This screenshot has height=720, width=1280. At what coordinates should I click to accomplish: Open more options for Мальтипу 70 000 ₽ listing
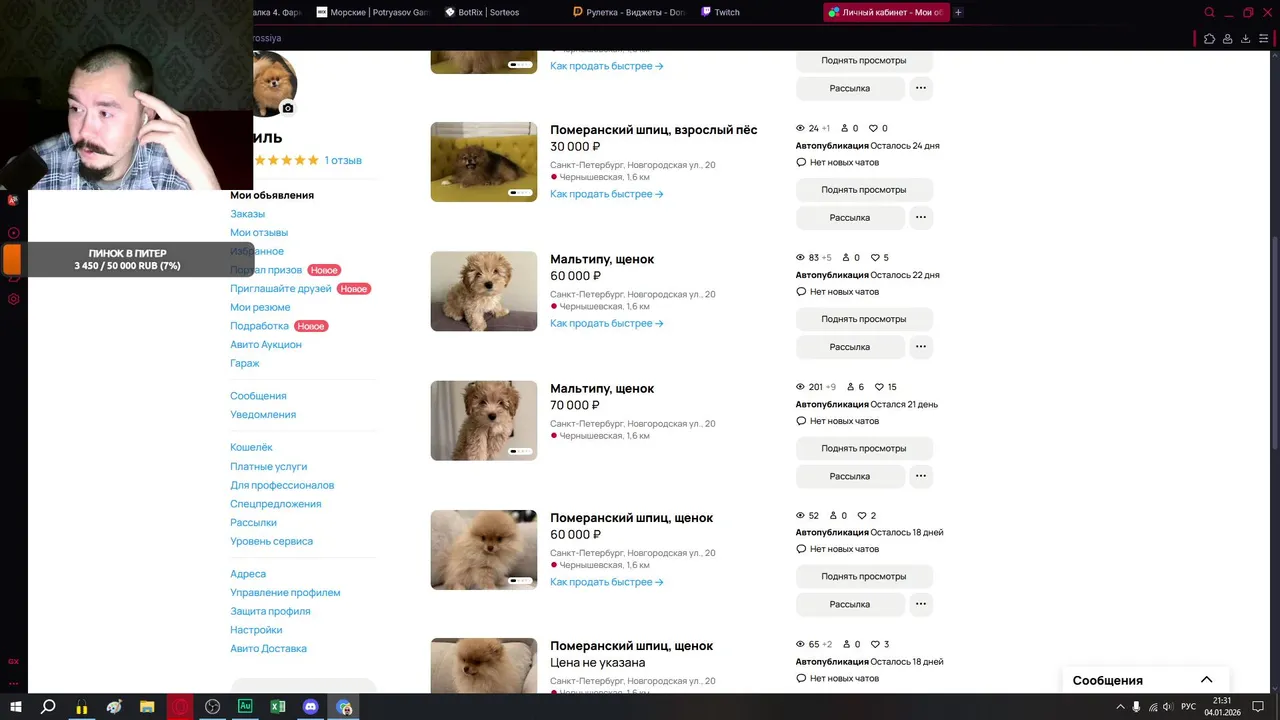click(921, 476)
